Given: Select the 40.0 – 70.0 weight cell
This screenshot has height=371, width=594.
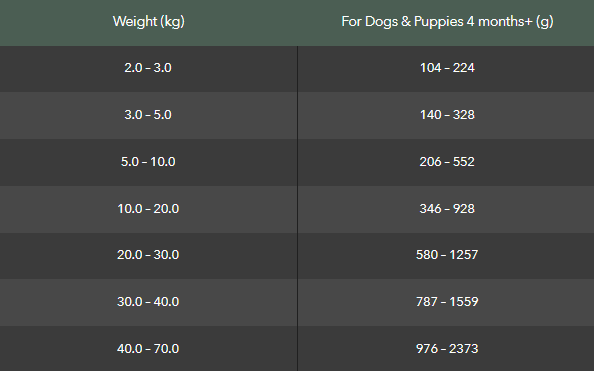Looking at the screenshot, I should click(x=148, y=349).
